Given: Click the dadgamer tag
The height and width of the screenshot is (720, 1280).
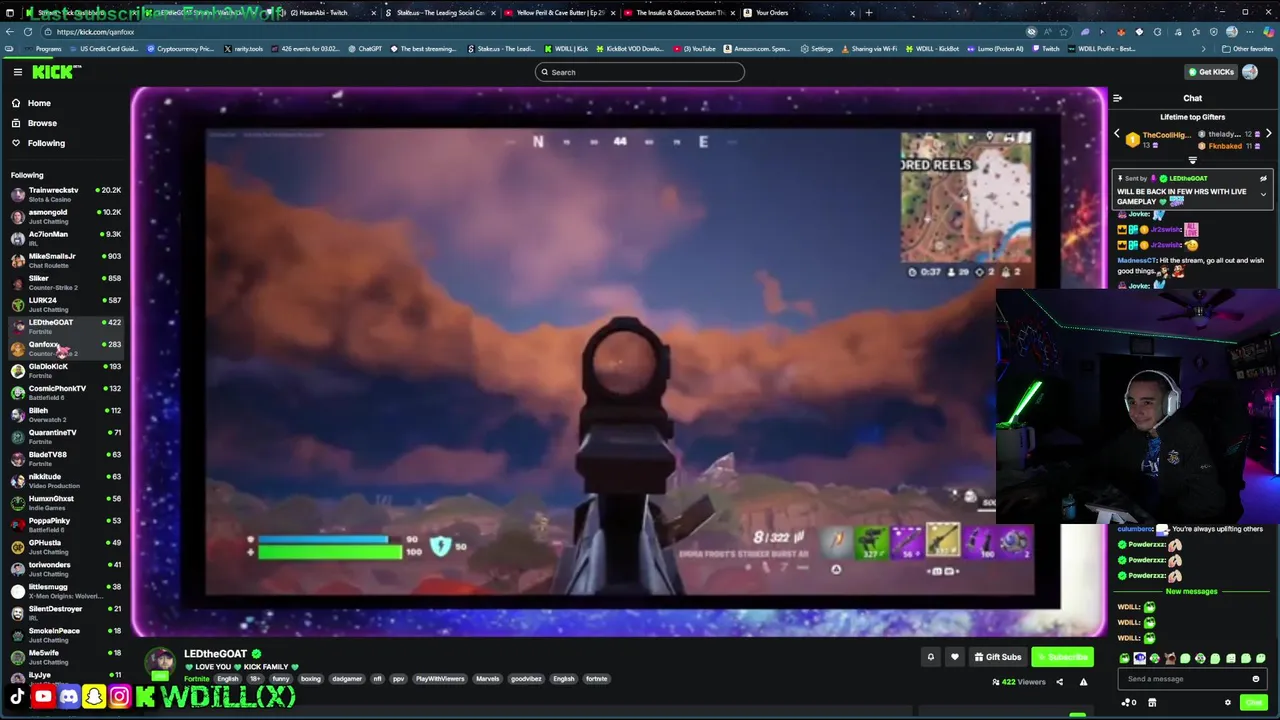Looking at the screenshot, I should click(x=347, y=679).
